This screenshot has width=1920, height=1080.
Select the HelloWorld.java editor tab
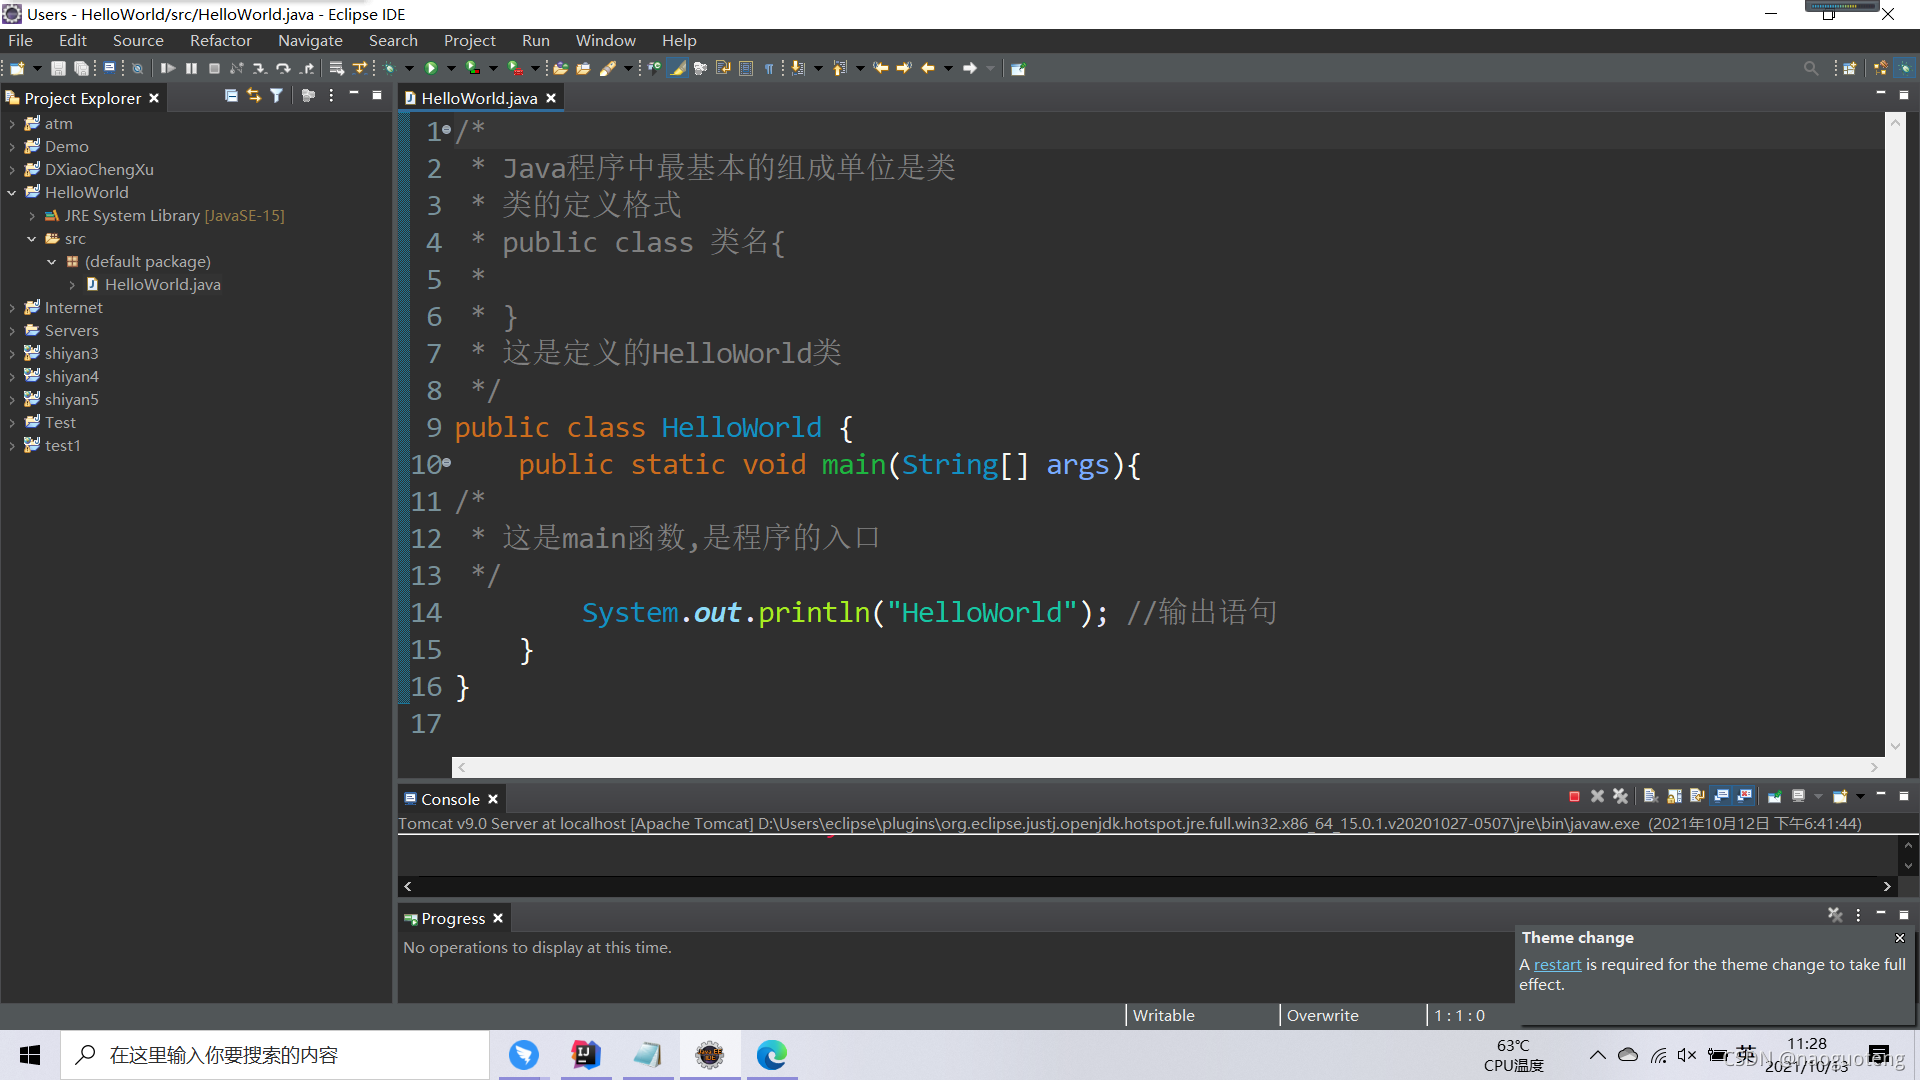478,98
